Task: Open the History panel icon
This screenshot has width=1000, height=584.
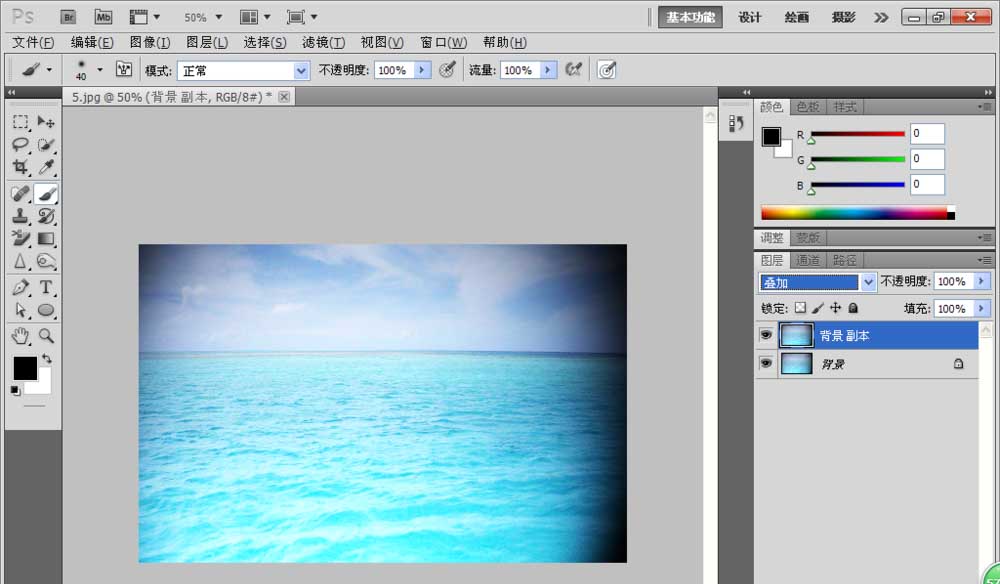Action: tap(736, 123)
